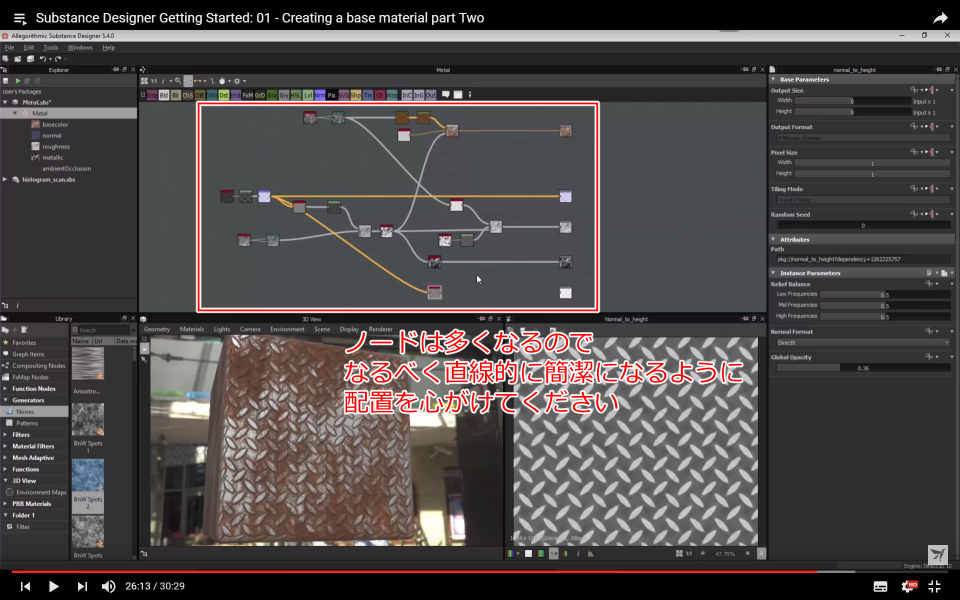The image size is (960, 600).
Task: Click the graph zoom magnifier icon
Action: click(x=178, y=81)
